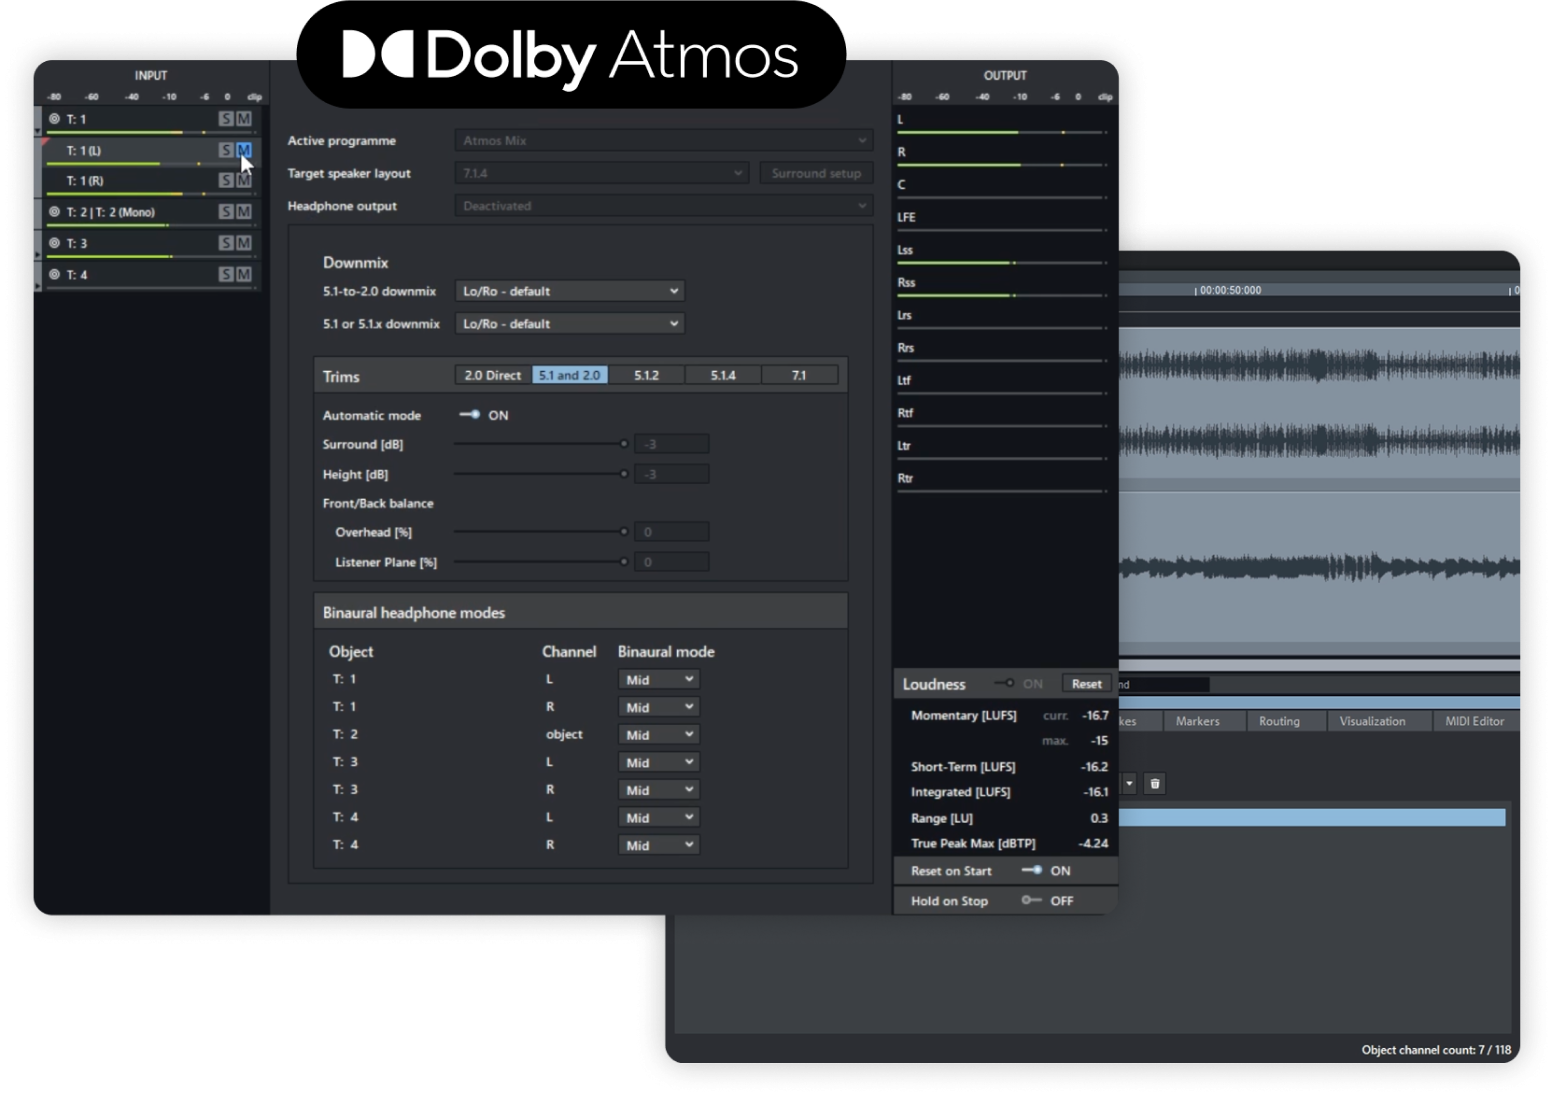1552x1096 pixels.
Task: Click the object icon beside T: 2 Mono
Action: (54, 212)
